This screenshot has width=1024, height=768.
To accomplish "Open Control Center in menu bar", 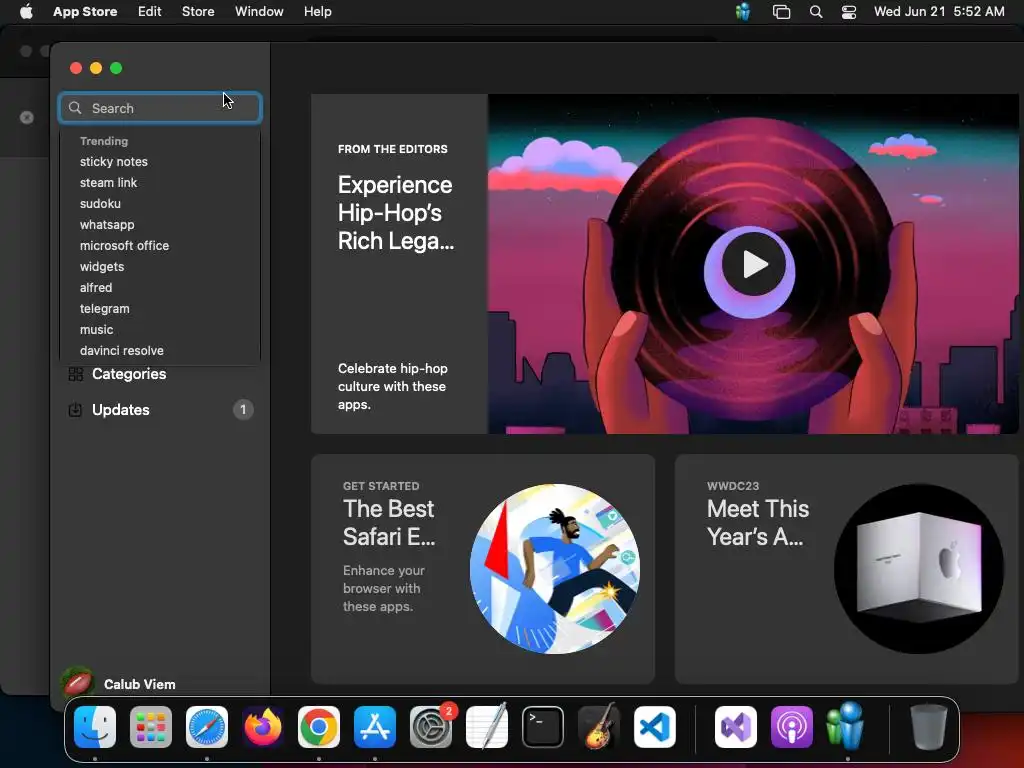I will coord(848,12).
